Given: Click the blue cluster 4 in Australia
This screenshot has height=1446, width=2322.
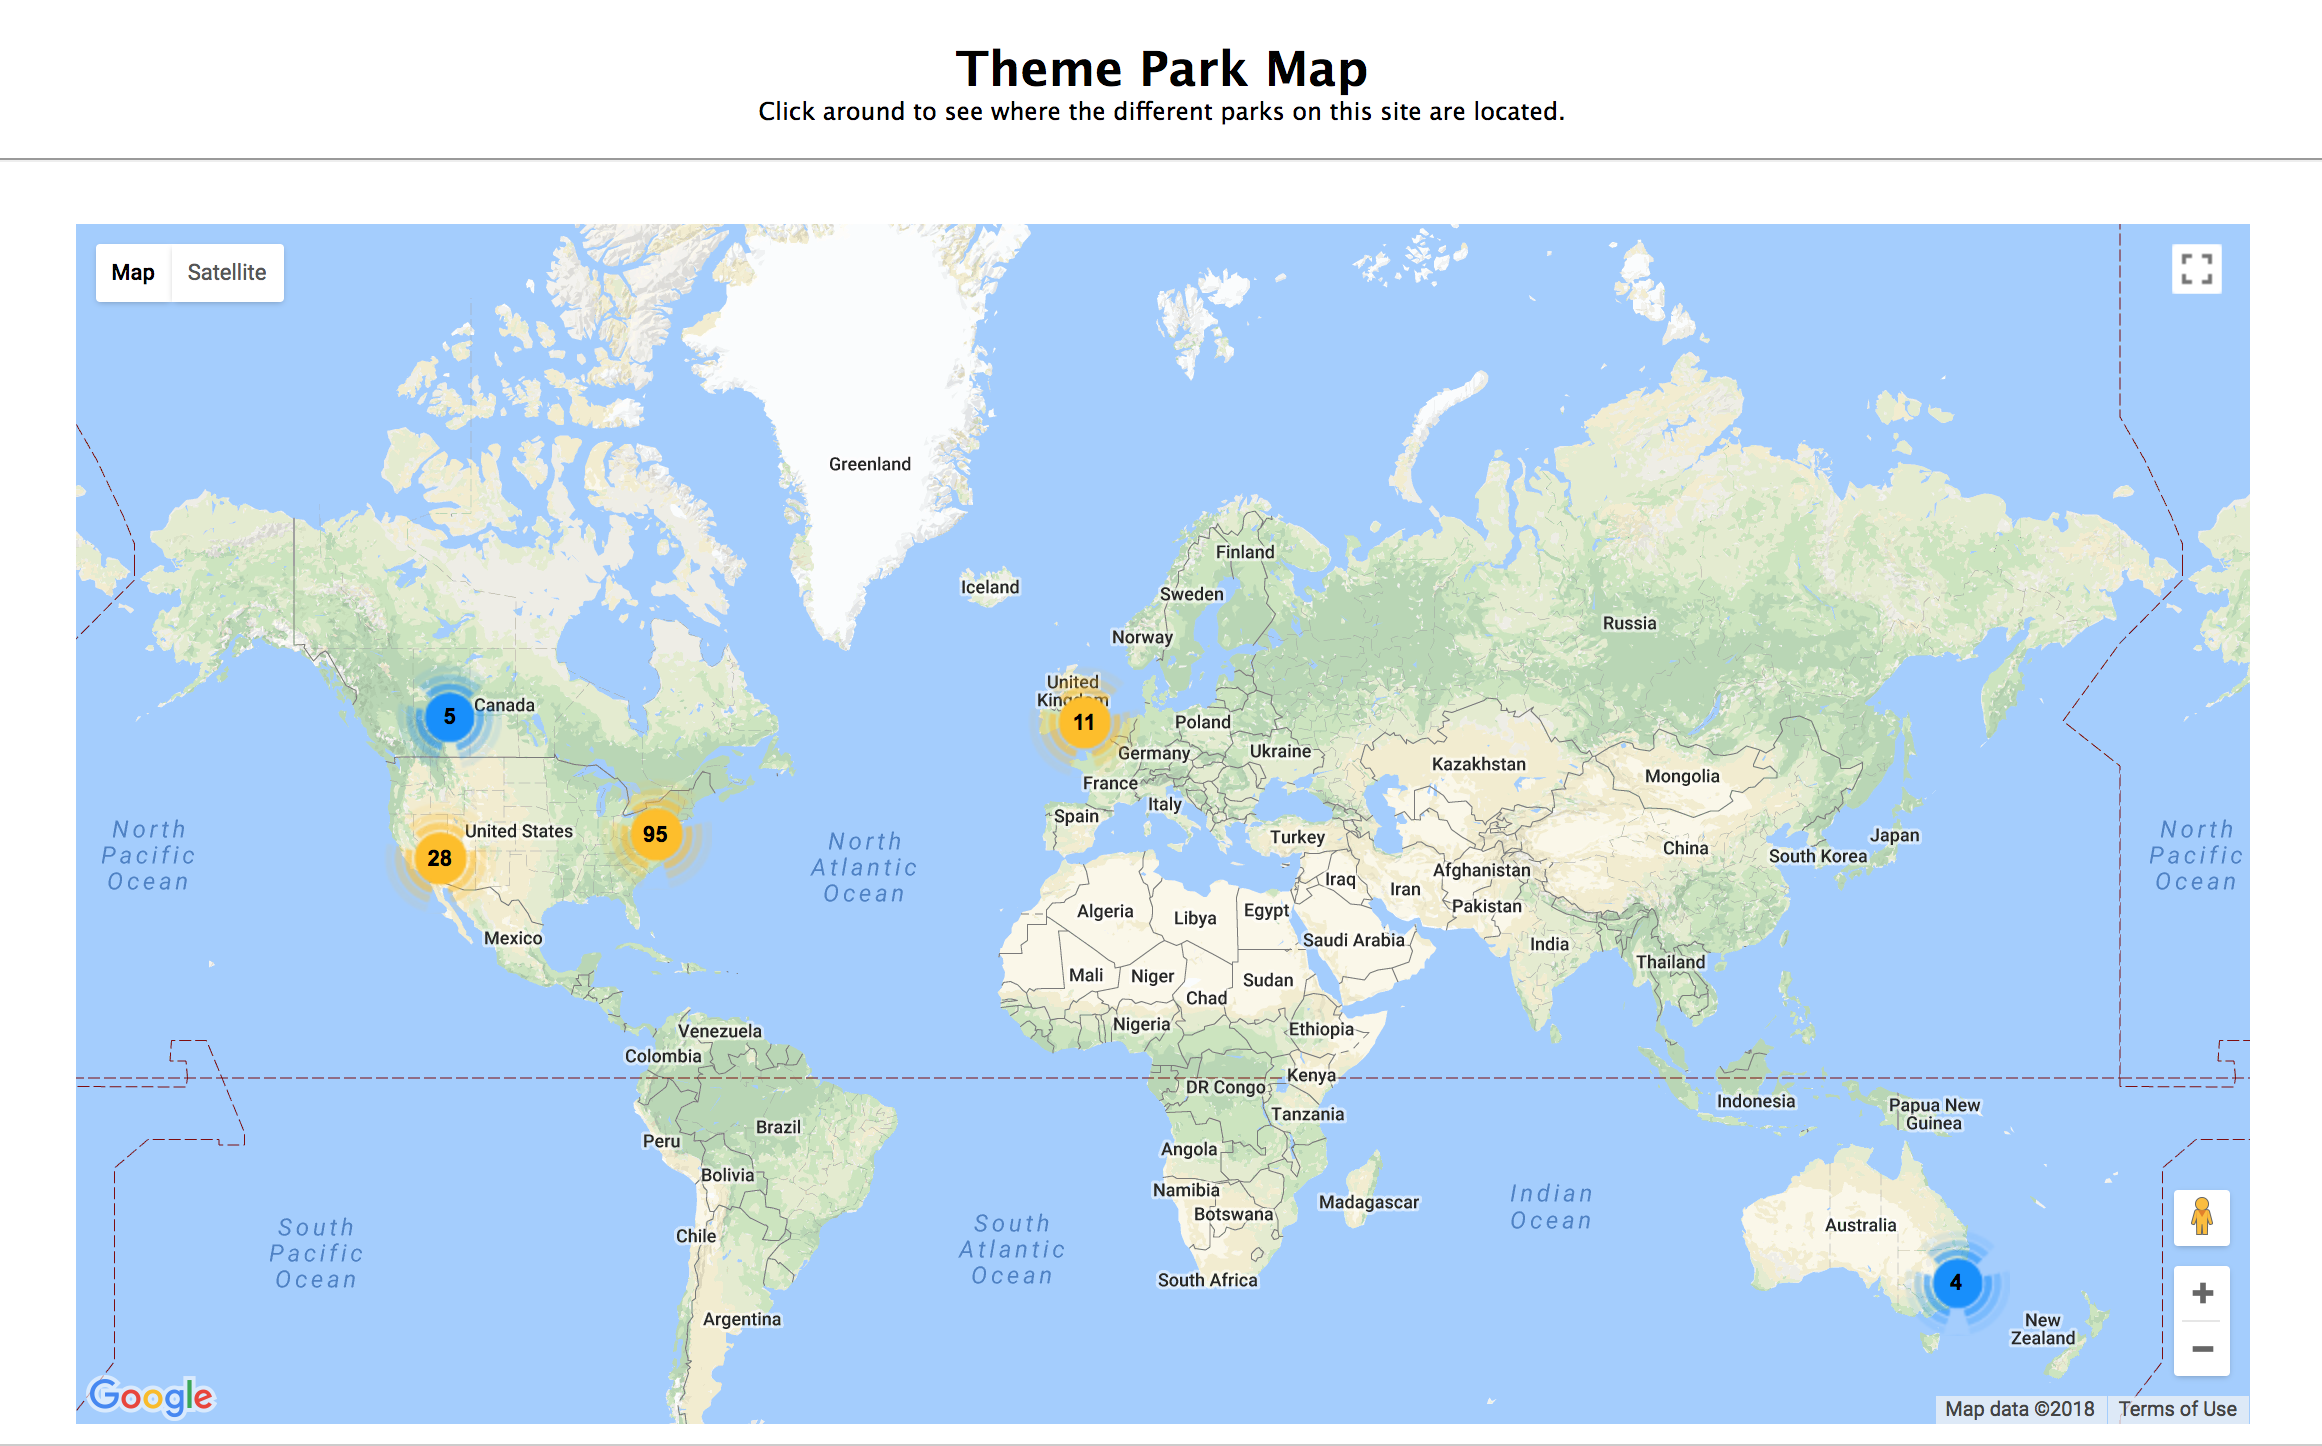Looking at the screenshot, I should (x=1955, y=1282).
